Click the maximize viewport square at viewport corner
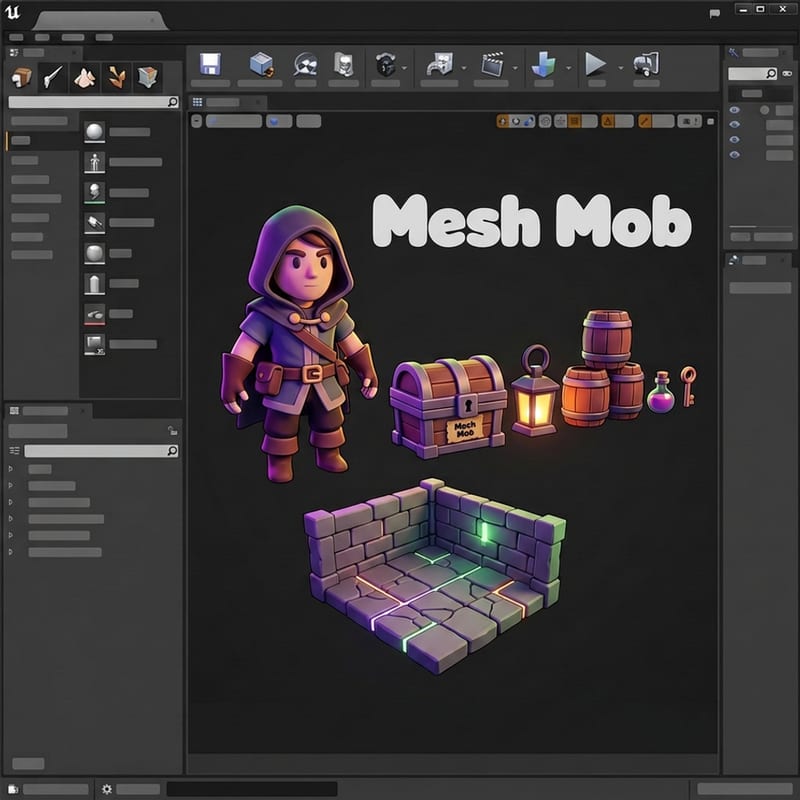The width and height of the screenshot is (800, 800). point(710,121)
